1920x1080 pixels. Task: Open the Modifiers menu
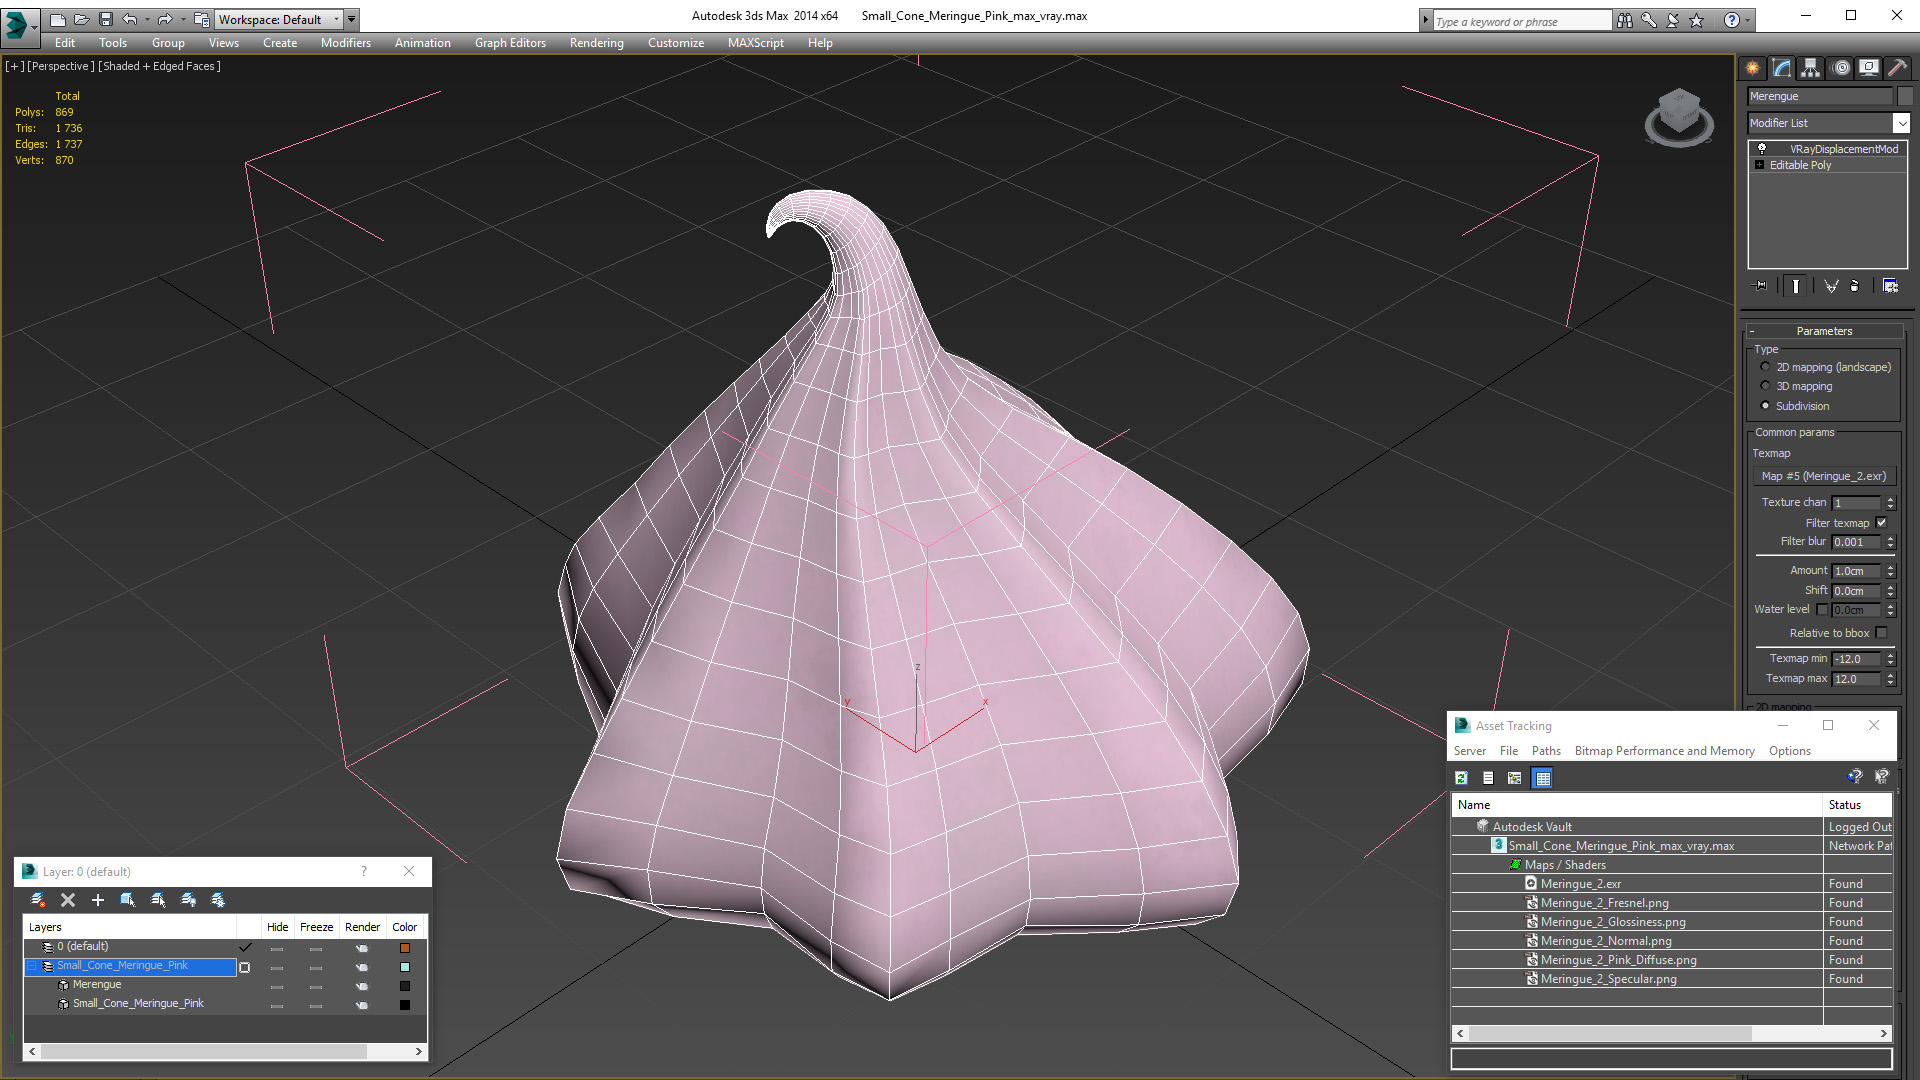point(345,43)
